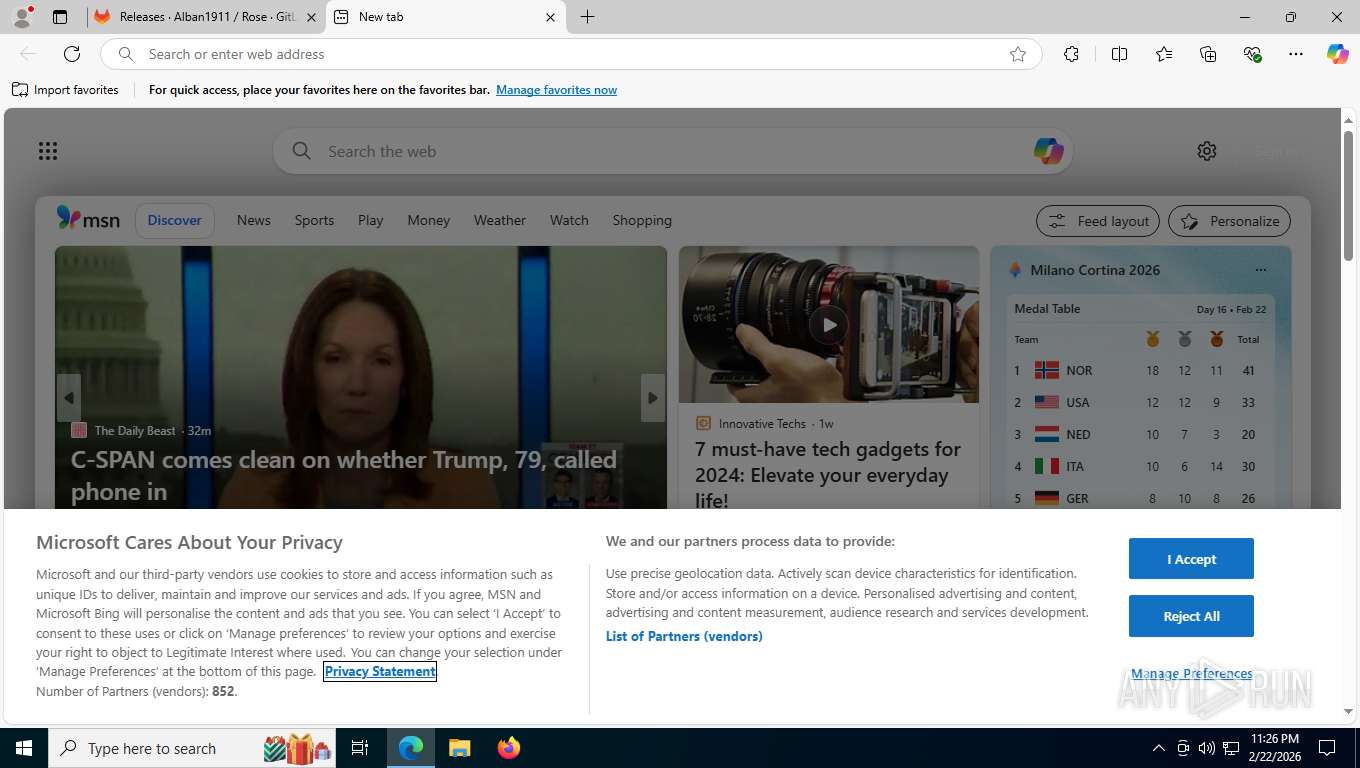Screen dimensions: 1360x768
Task: Open Milano Cortina 2026 card options menu
Action: pos(1260,270)
